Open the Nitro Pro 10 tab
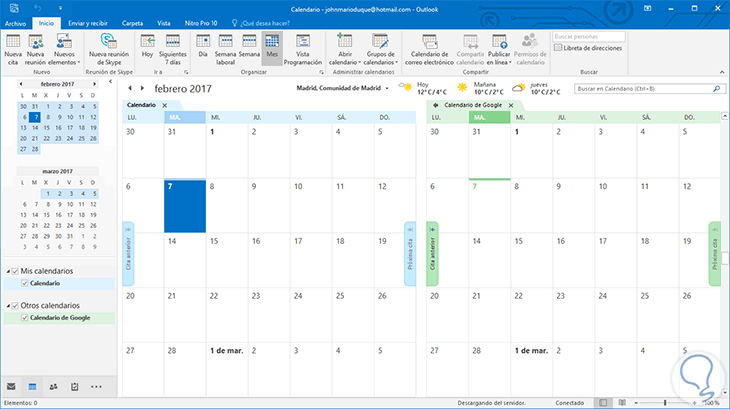The width and height of the screenshot is (730, 409). pos(201,23)
